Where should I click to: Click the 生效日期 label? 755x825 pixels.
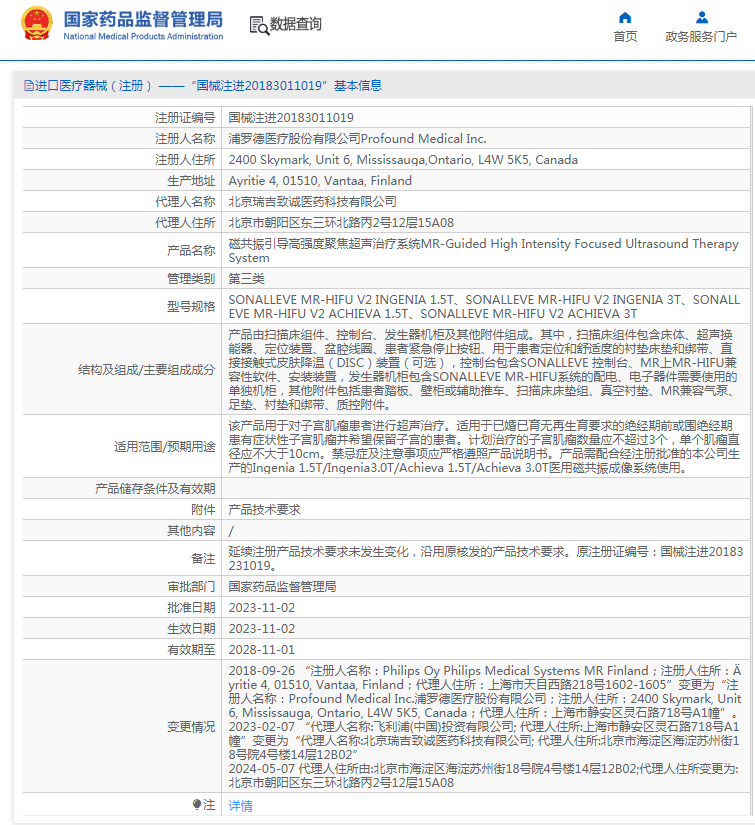pos(191,628)
